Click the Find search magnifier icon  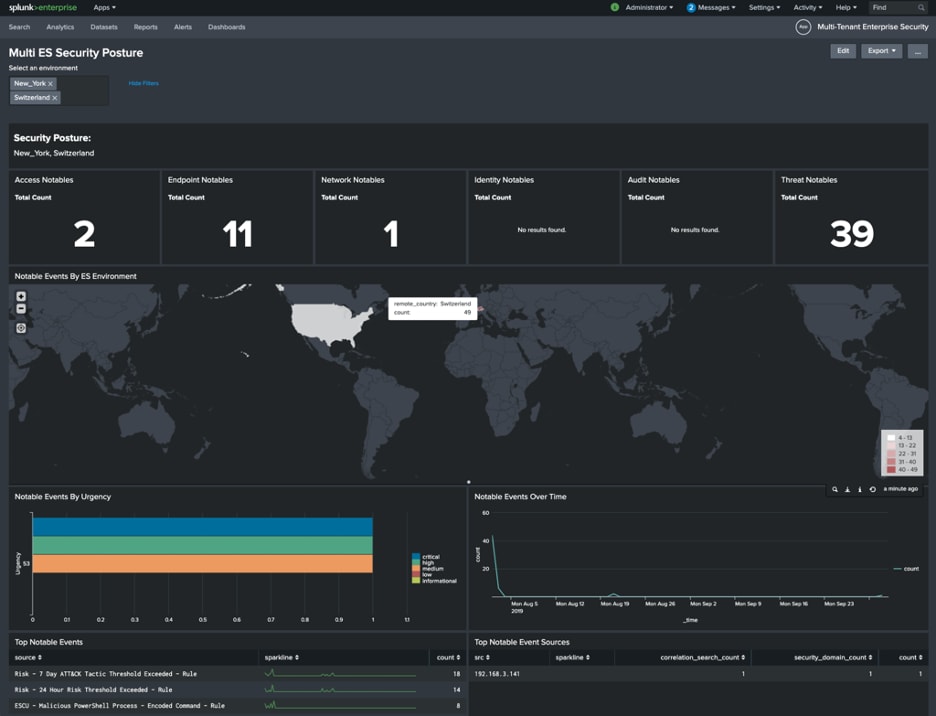click(x=921, y=8)
